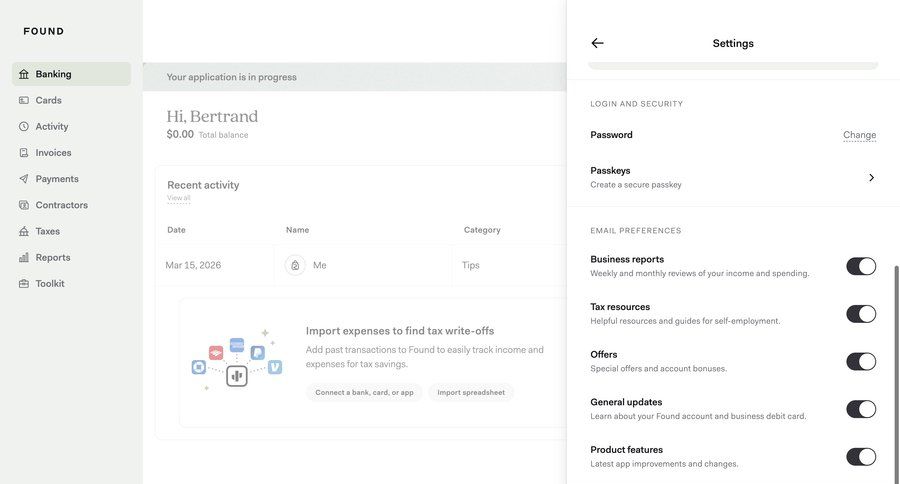Select the Taxes menu label
The height and width of the screenshot is (484, 900).
coord(48,231)
